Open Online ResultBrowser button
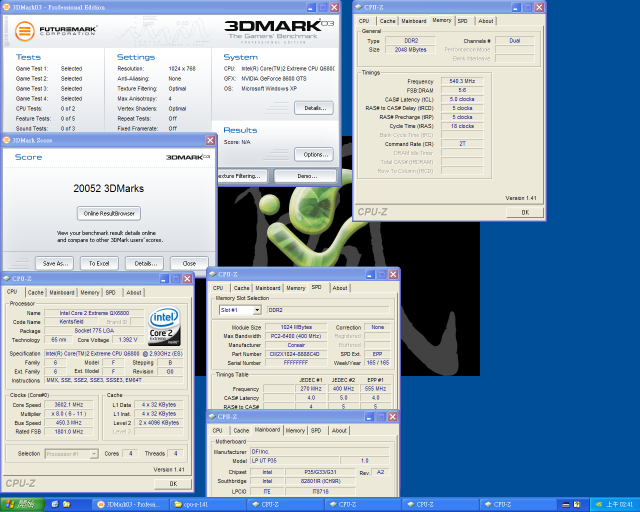The image size is (640, 512). pos(109,213)
